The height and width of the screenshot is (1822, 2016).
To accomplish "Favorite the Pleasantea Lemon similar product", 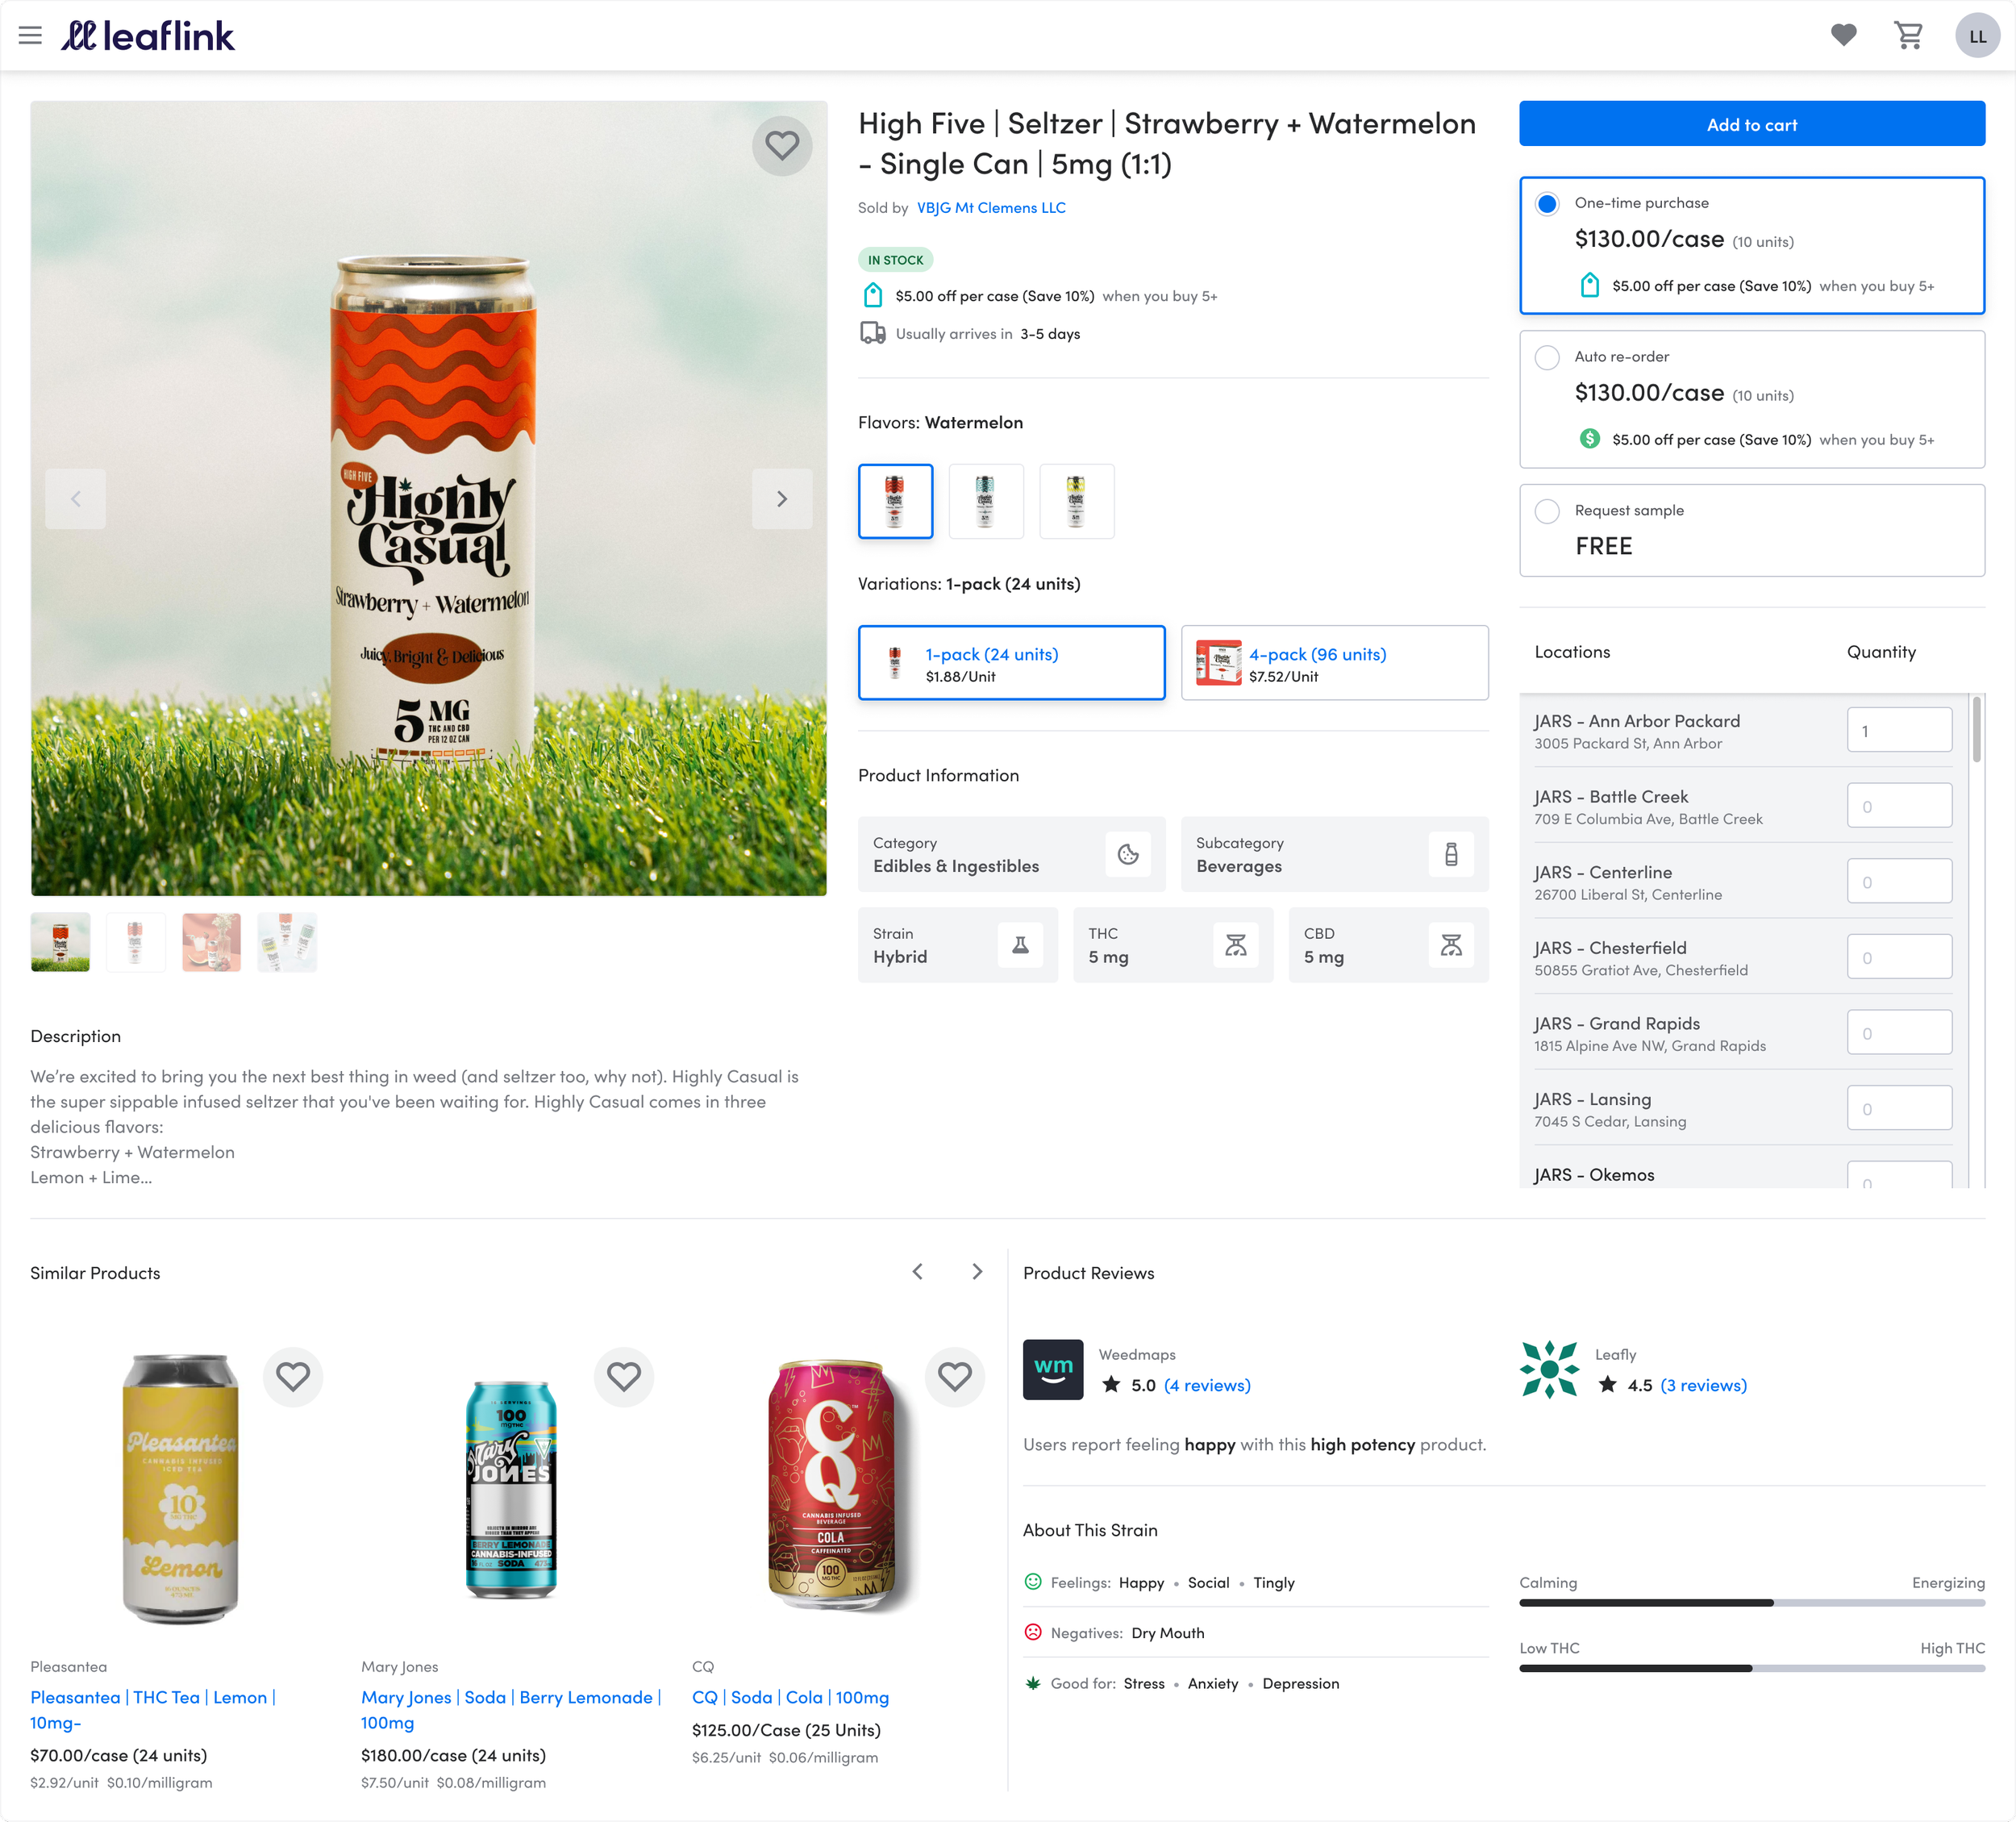I will point(293,1377).
